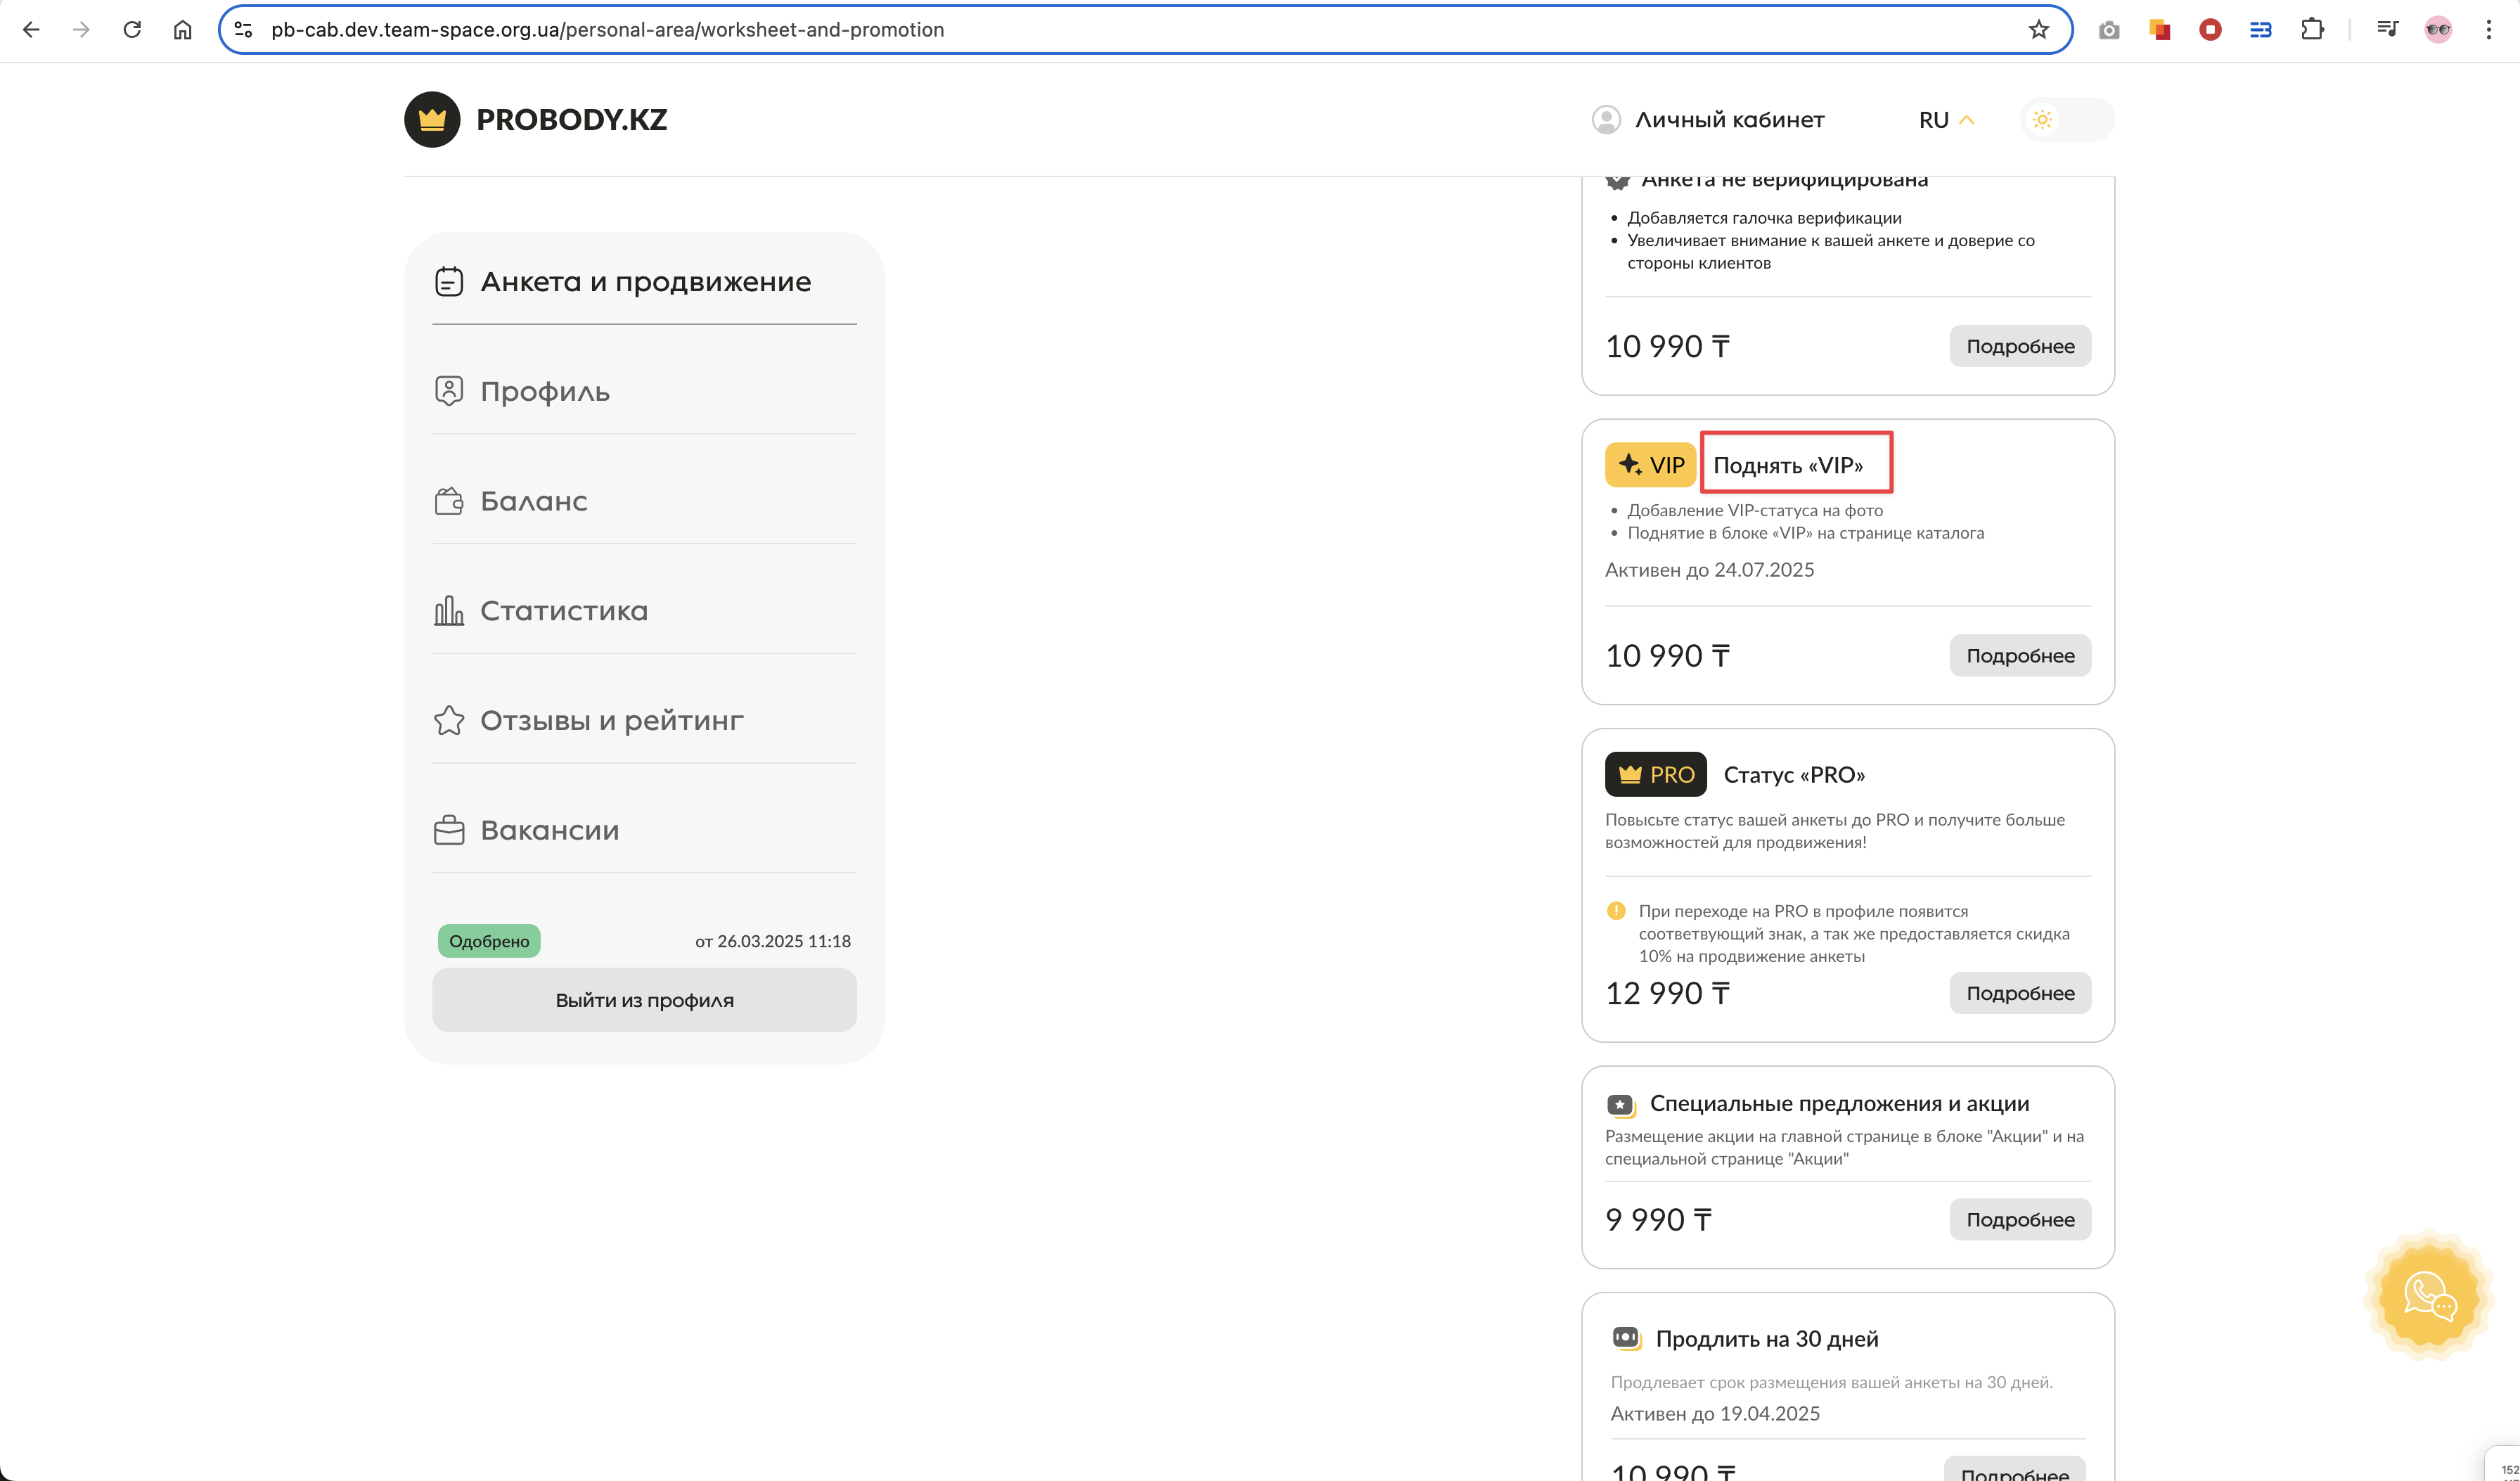2520x1481 pixels.
Task: Go to Баланс in the sidebar
Action: 533,501
